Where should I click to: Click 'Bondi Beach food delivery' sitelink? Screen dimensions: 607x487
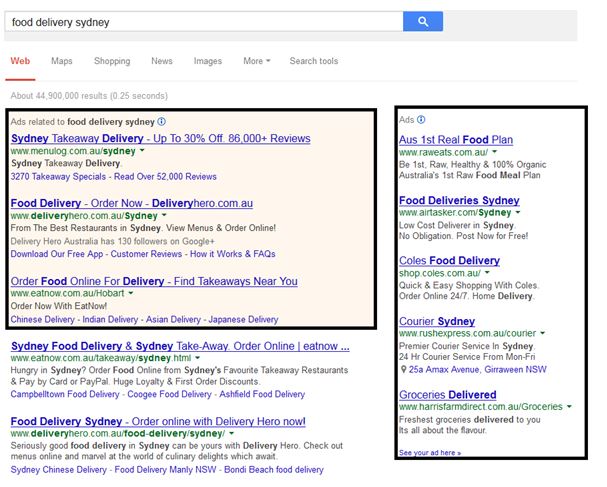pyautogui.click(x=274, y=470)
